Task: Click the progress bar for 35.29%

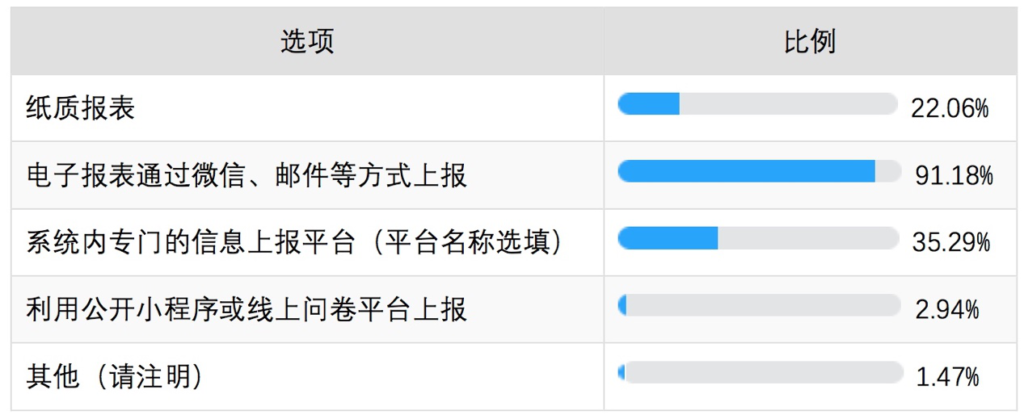Action: [758, 238]
